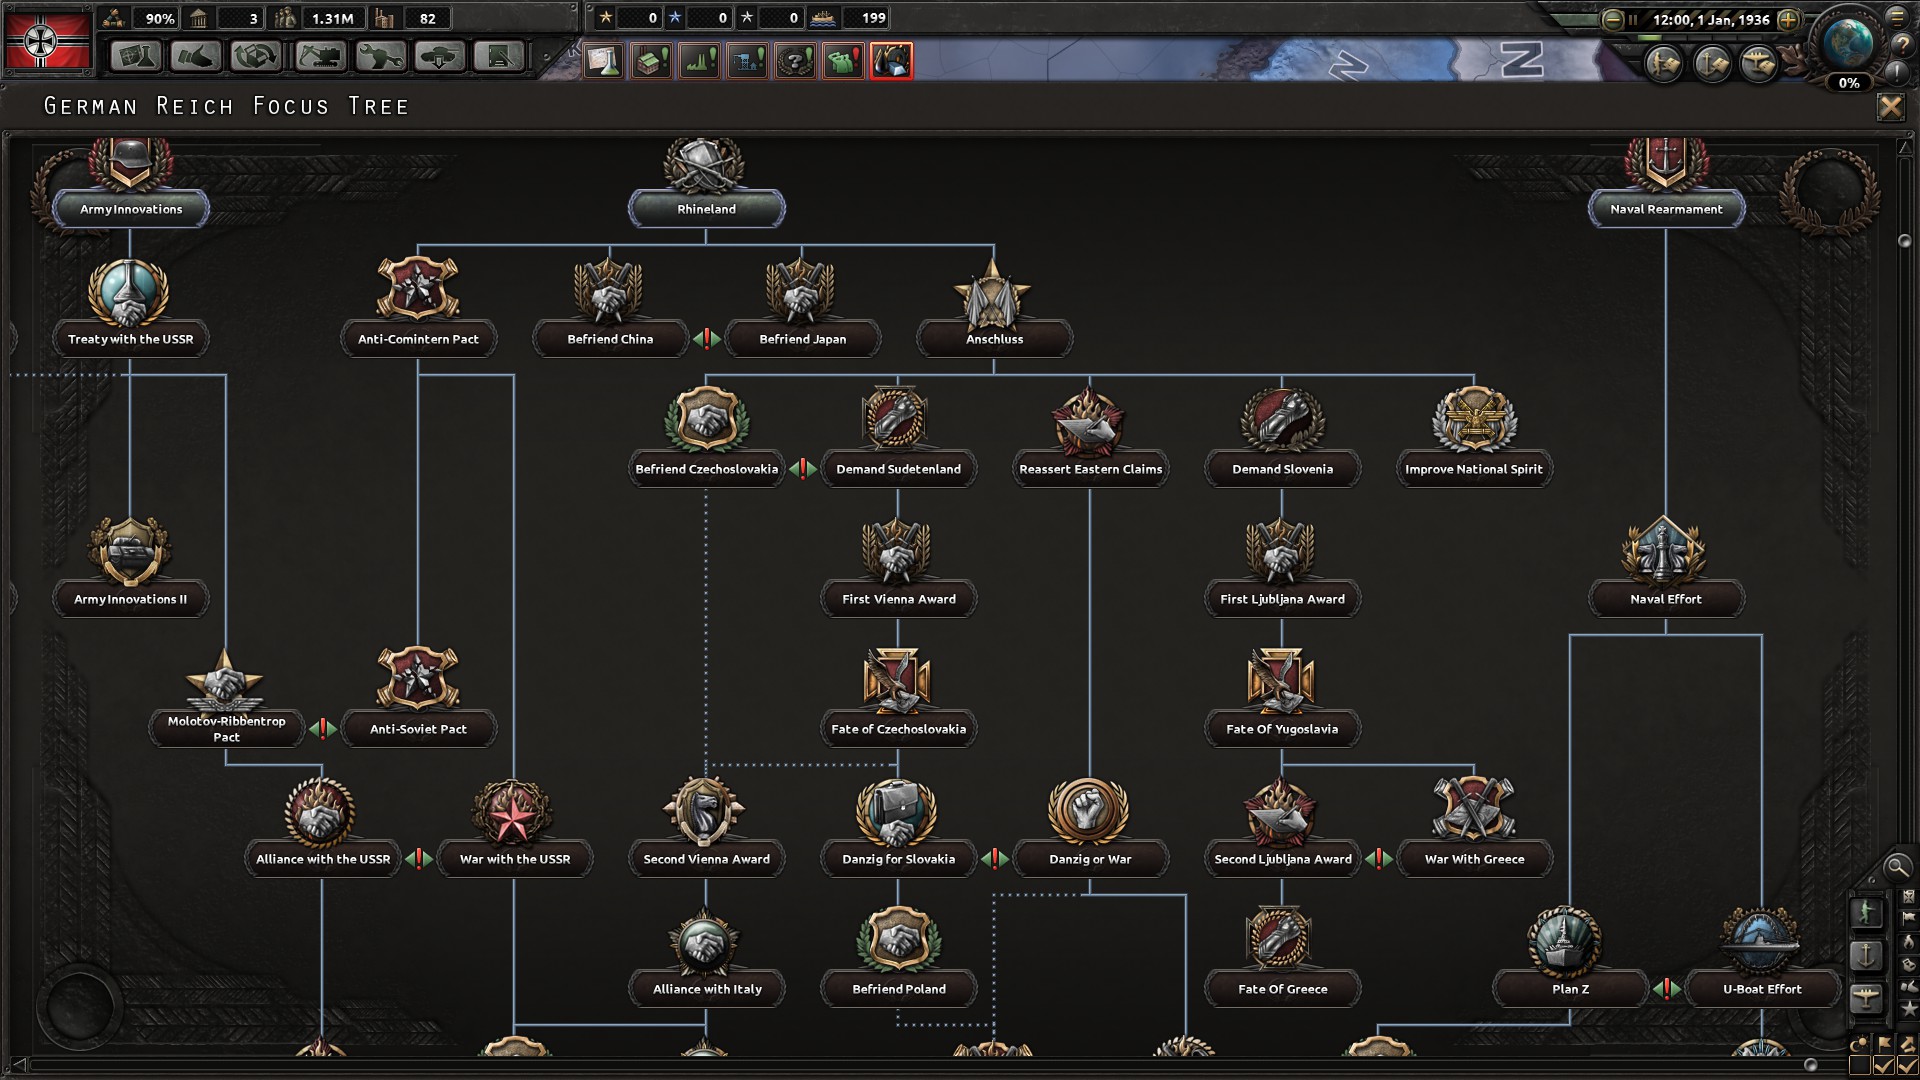Increase game speed with plus button

pyautogui.click(x=1789, y=20)
